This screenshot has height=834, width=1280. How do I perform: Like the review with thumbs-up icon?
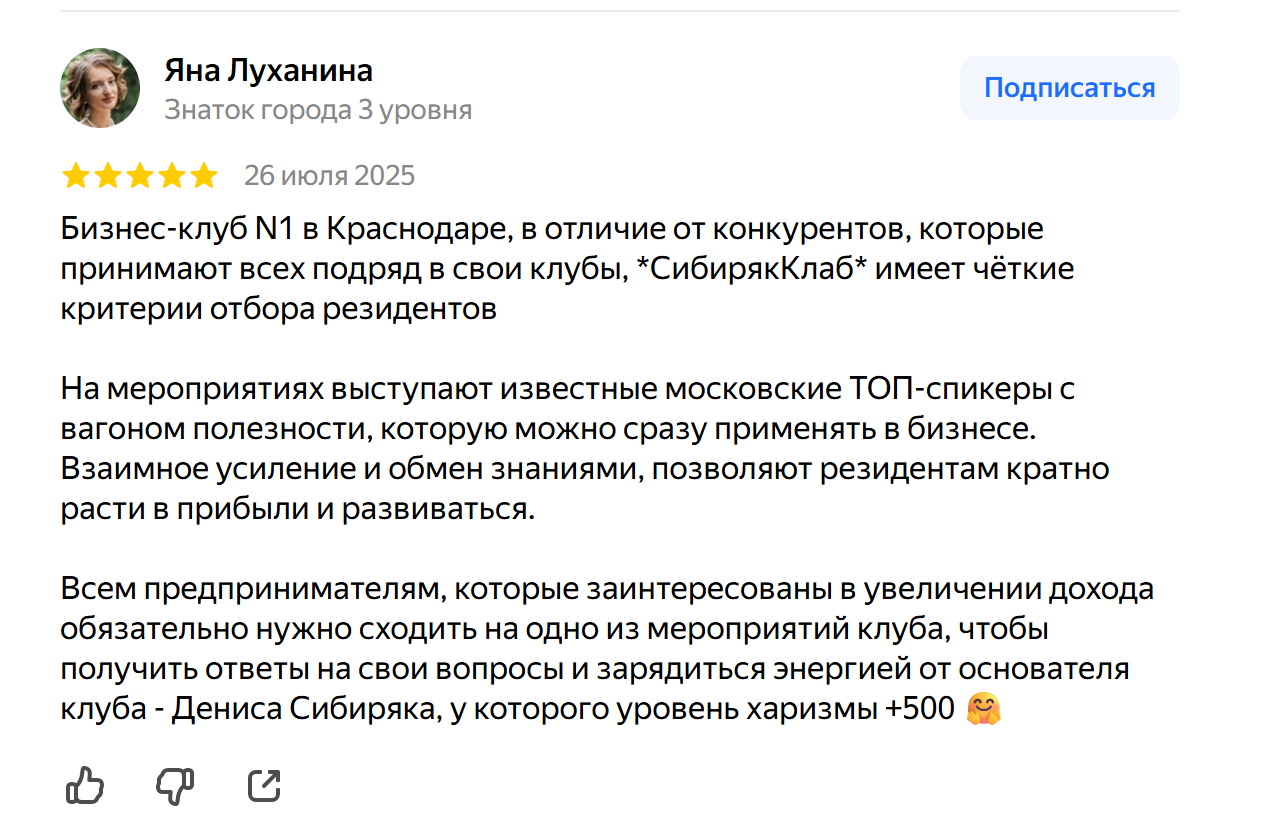click(x=85, y=786)
